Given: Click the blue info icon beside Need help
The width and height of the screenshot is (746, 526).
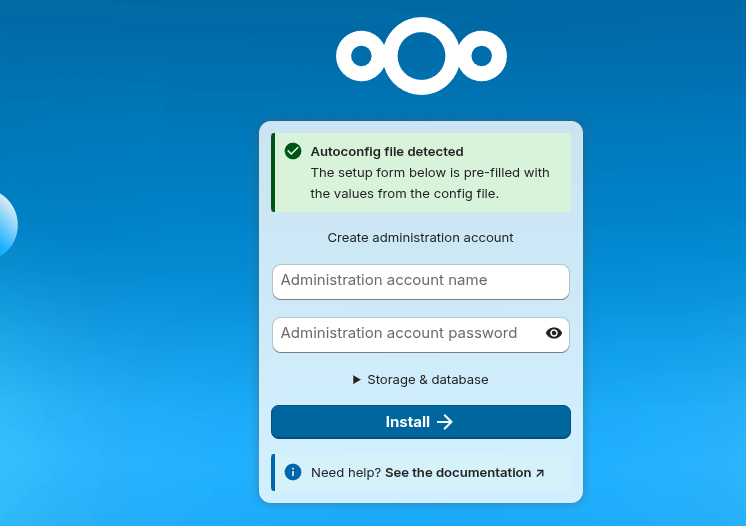Looking at the screenshot, I should (x=293, y=472).
